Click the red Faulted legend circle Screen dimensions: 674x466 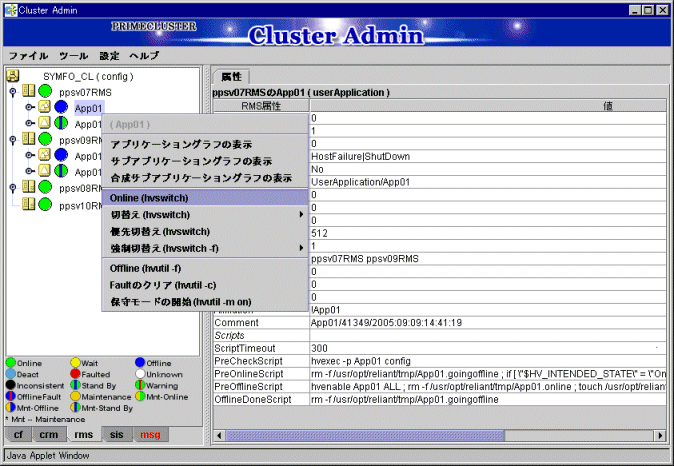pos(76,374)
